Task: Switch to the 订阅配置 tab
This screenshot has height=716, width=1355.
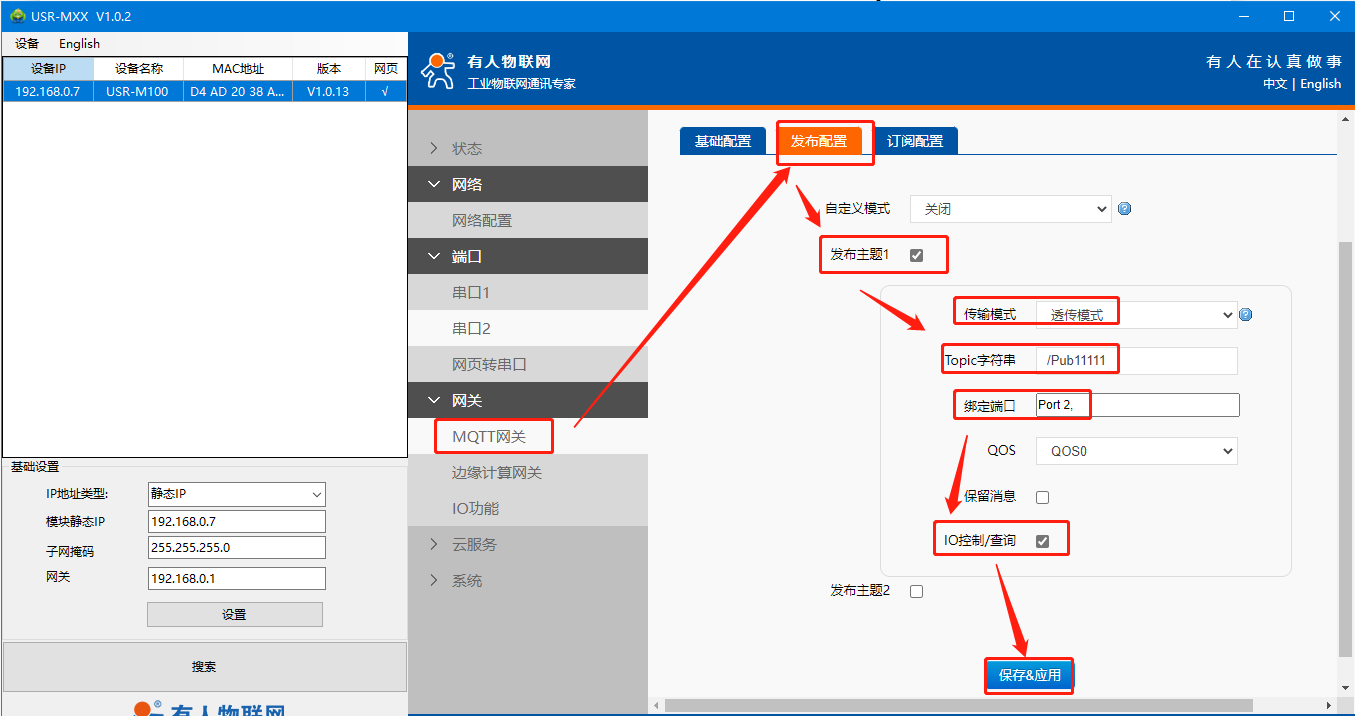Action: click(915, 141)
